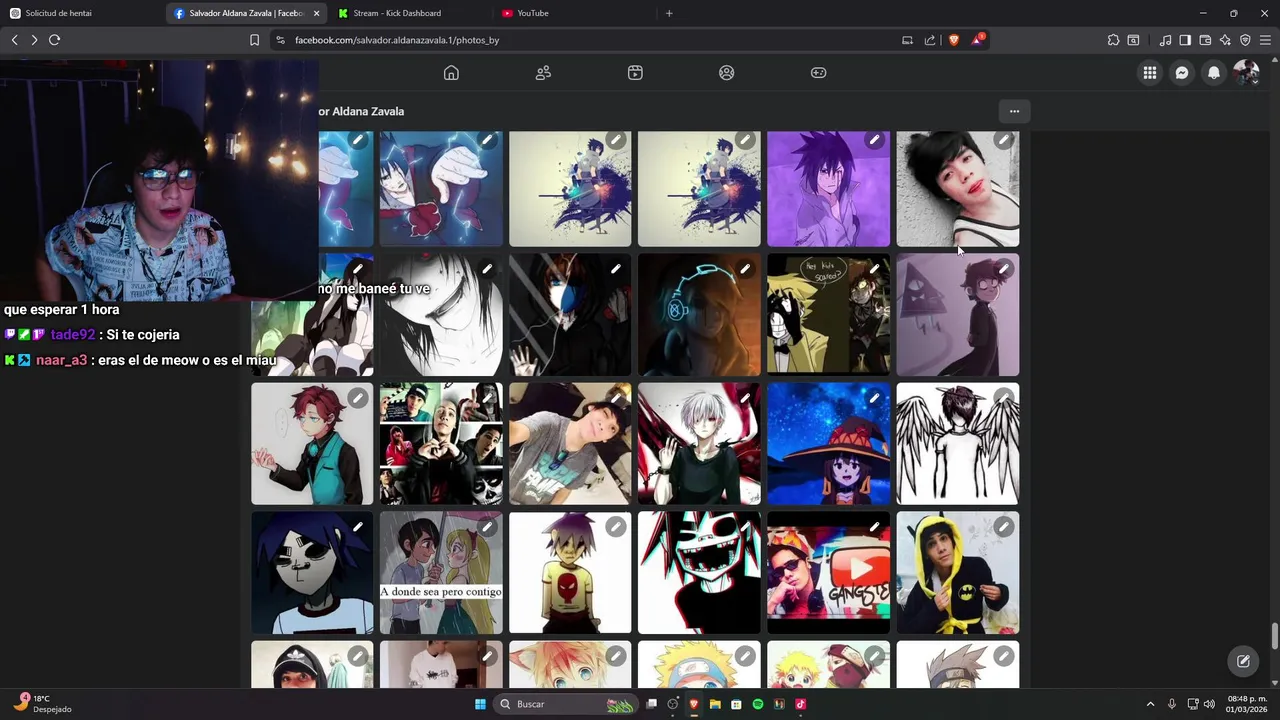Open a new browser tab
Image resolution: width=1280 pixels, height=720 pixels.
669,13
